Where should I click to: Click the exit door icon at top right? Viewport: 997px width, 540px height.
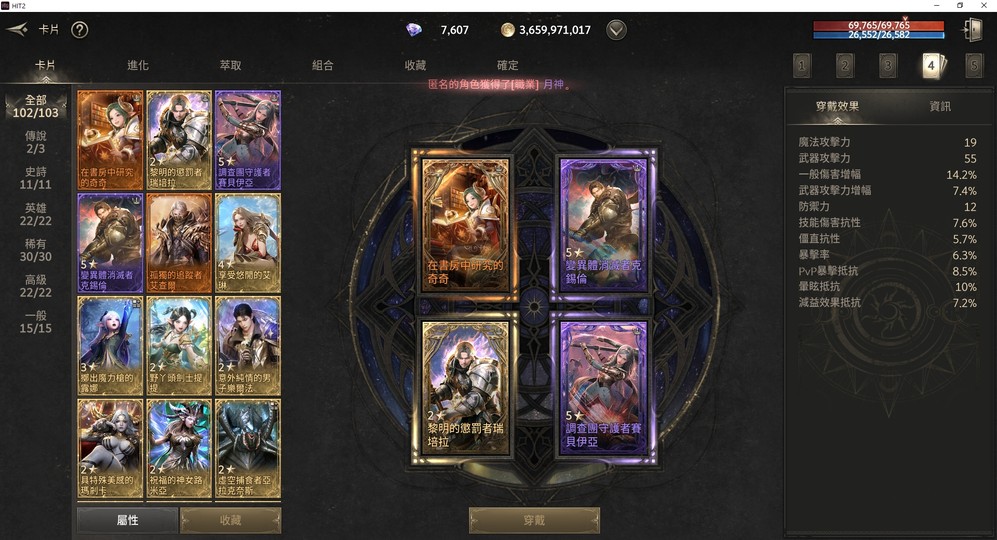tap(972, 29)
